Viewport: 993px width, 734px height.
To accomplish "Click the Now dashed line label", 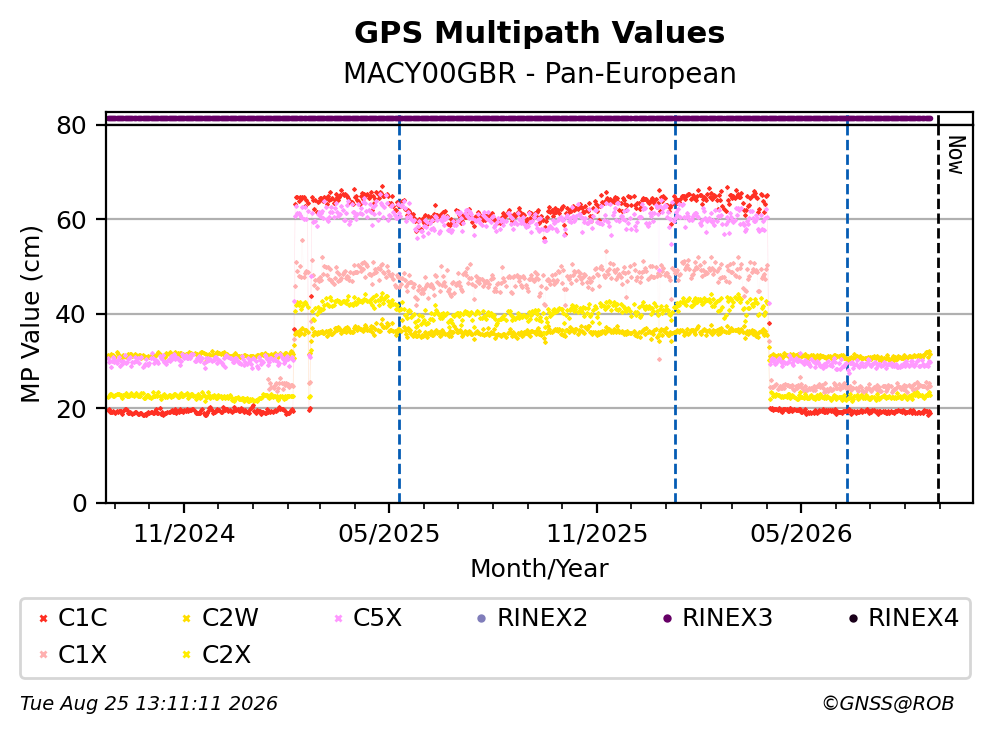I will coord(955,155).
